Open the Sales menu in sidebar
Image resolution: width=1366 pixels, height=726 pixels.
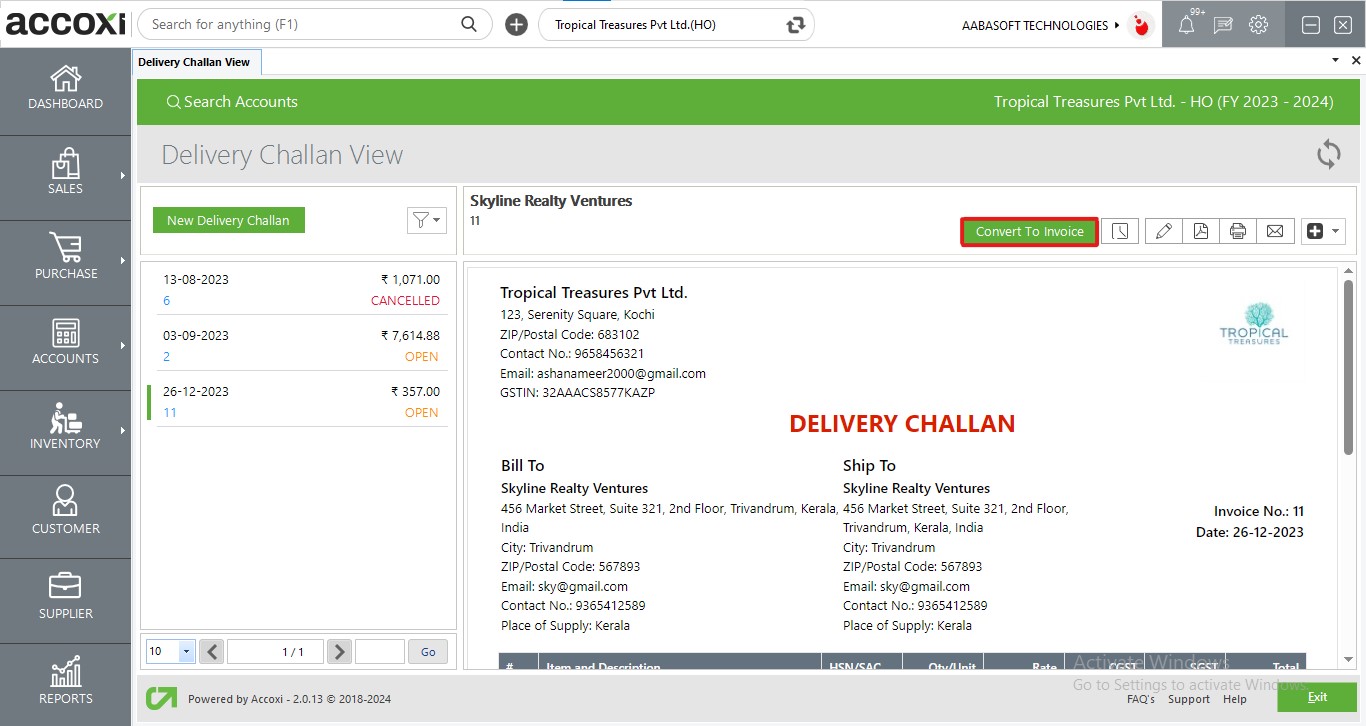66,173
